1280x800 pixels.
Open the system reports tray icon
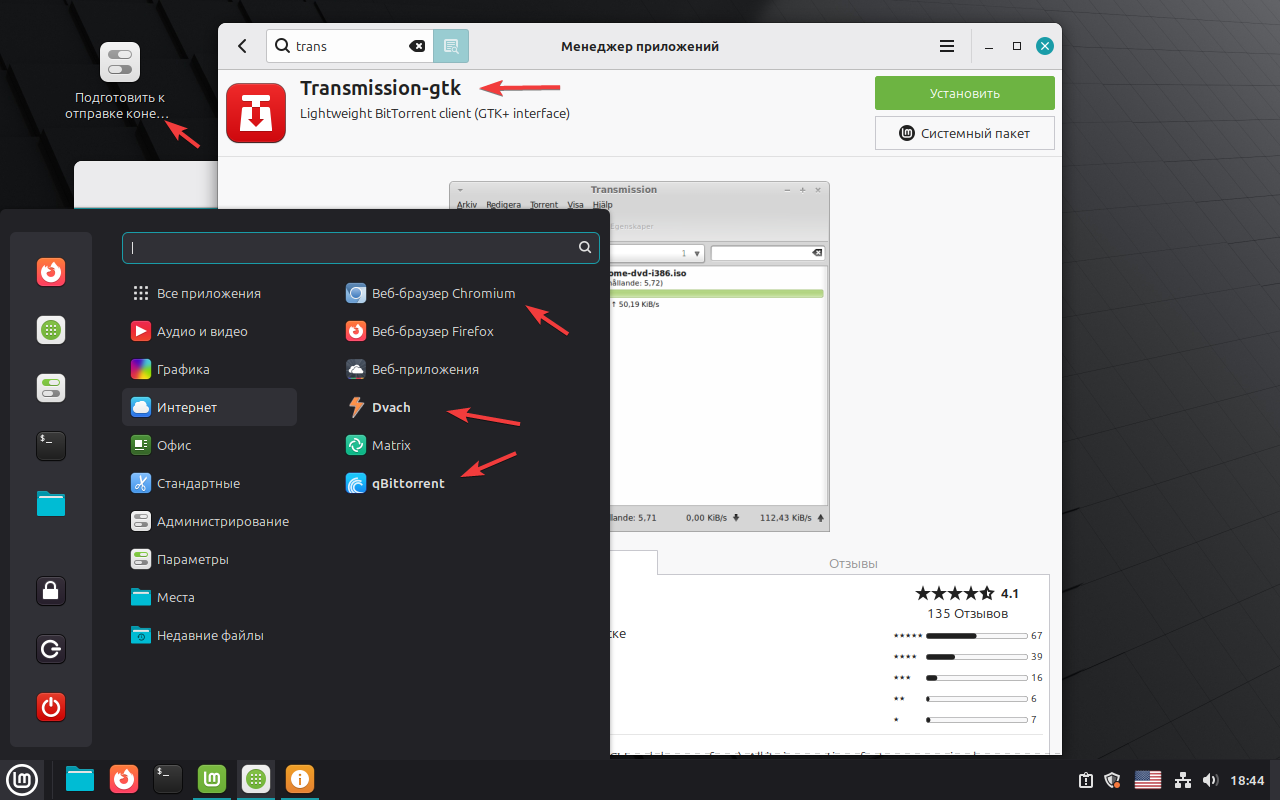(1086, 780)
